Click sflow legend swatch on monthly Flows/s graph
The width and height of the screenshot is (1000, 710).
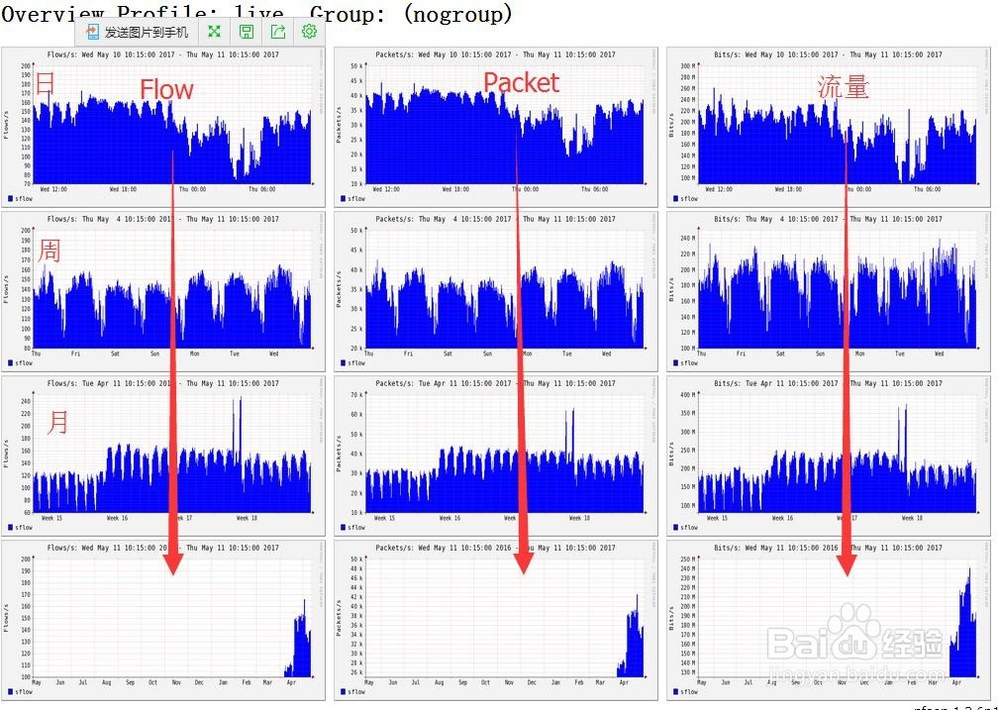tap(10, 528)
